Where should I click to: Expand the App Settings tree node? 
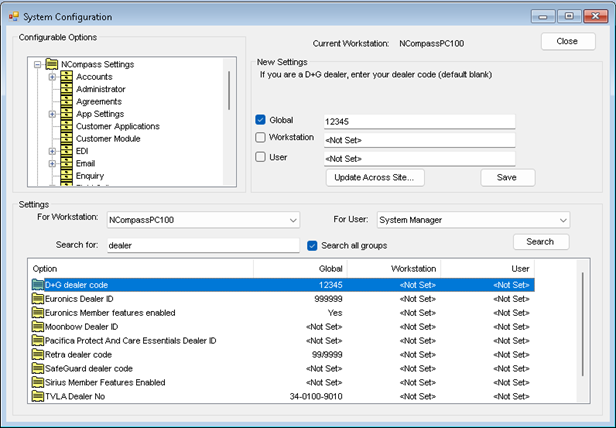(52, 114)
